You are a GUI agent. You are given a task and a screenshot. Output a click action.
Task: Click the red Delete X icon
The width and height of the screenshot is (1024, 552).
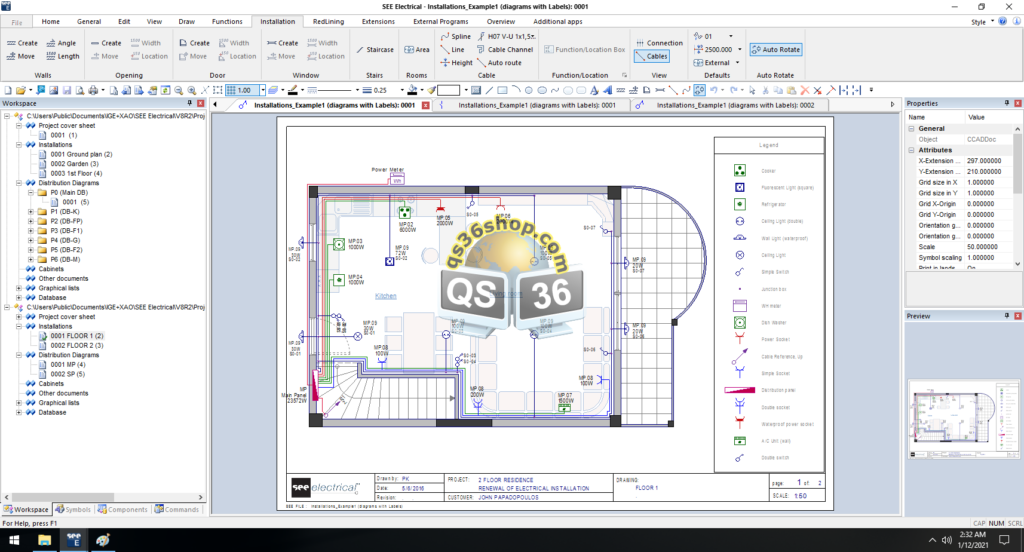(805, 90)
